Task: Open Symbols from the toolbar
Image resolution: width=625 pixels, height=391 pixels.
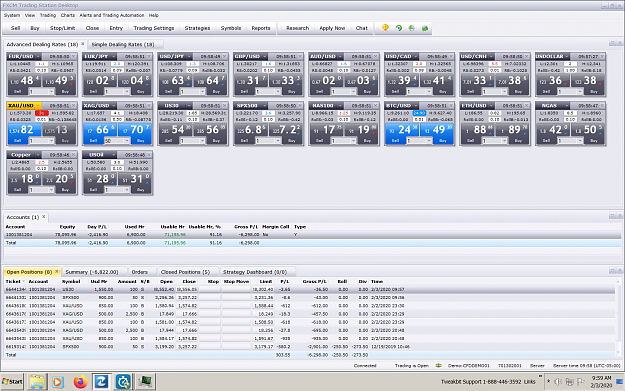Action: pos(231,28)
